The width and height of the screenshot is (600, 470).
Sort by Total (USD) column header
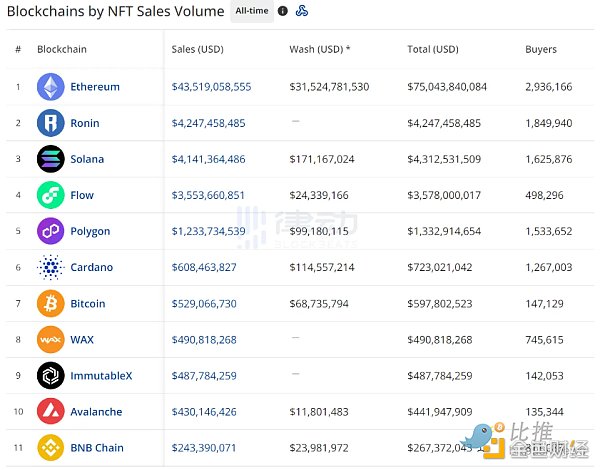pos(433,49)
